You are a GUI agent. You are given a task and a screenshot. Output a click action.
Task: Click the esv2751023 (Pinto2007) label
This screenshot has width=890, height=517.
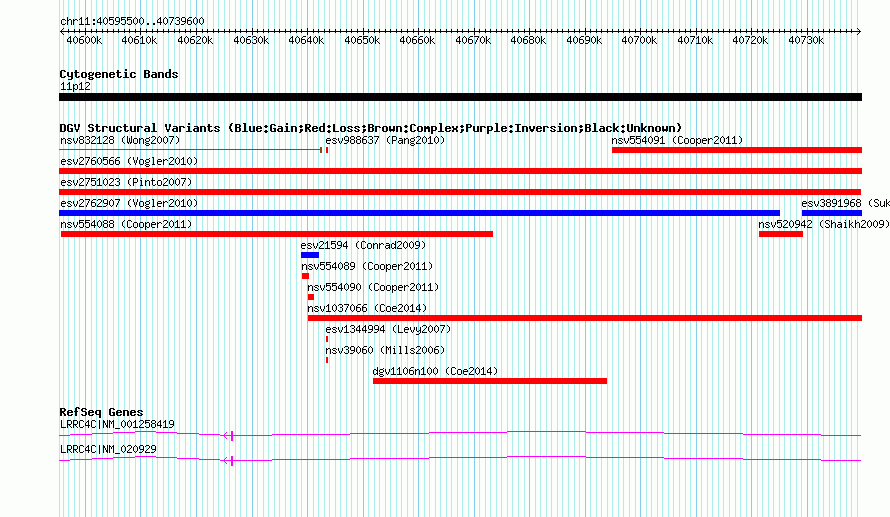click(126, 182)
